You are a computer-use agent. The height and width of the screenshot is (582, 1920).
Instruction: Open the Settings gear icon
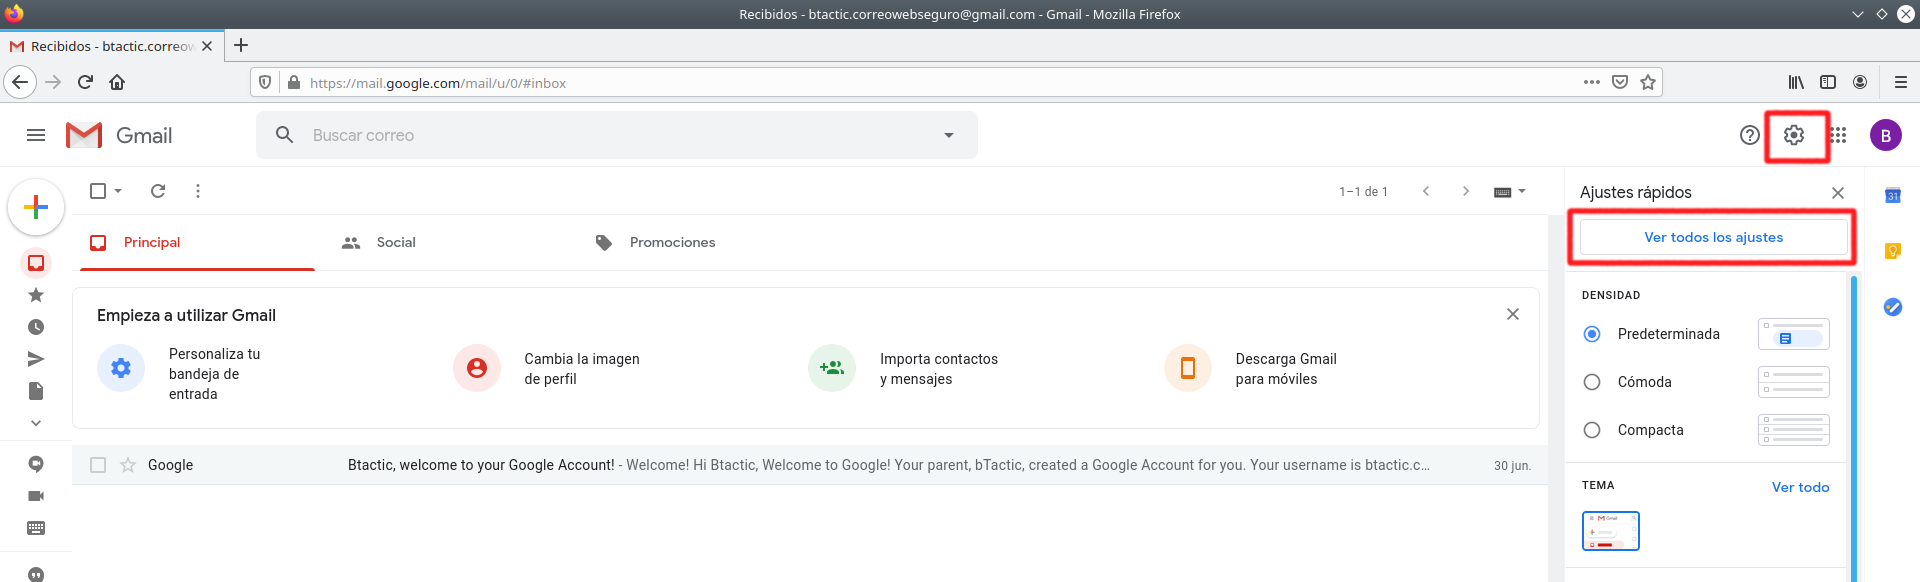1794,135
